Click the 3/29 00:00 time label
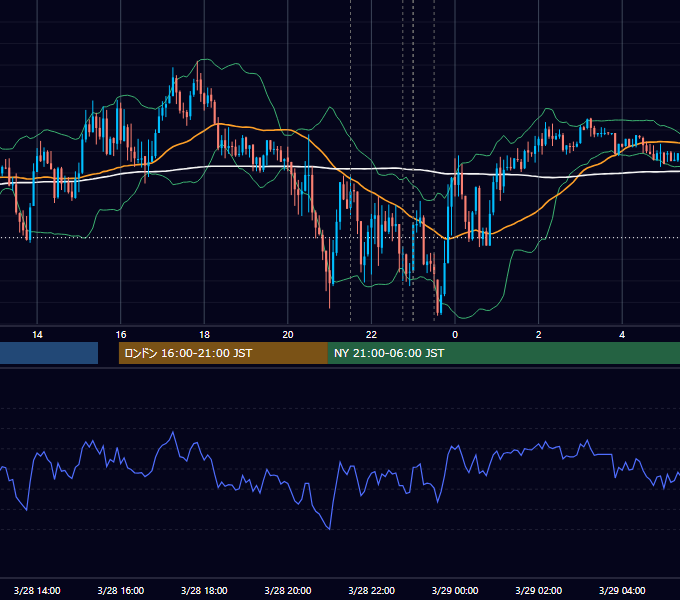This screenshot has height=600, width=680. [455, 590]
